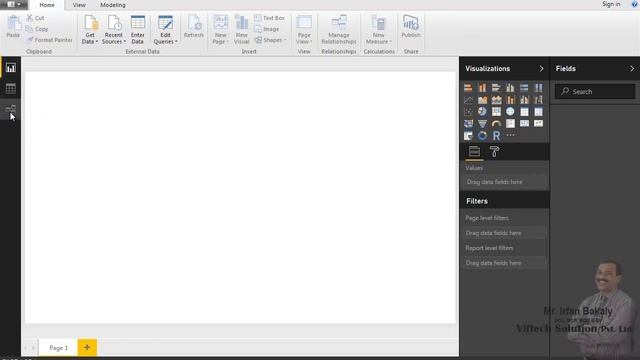Viewport: 640px width, 360px height.
Task: Select the Clustered column chart visual
Action: 510,87
